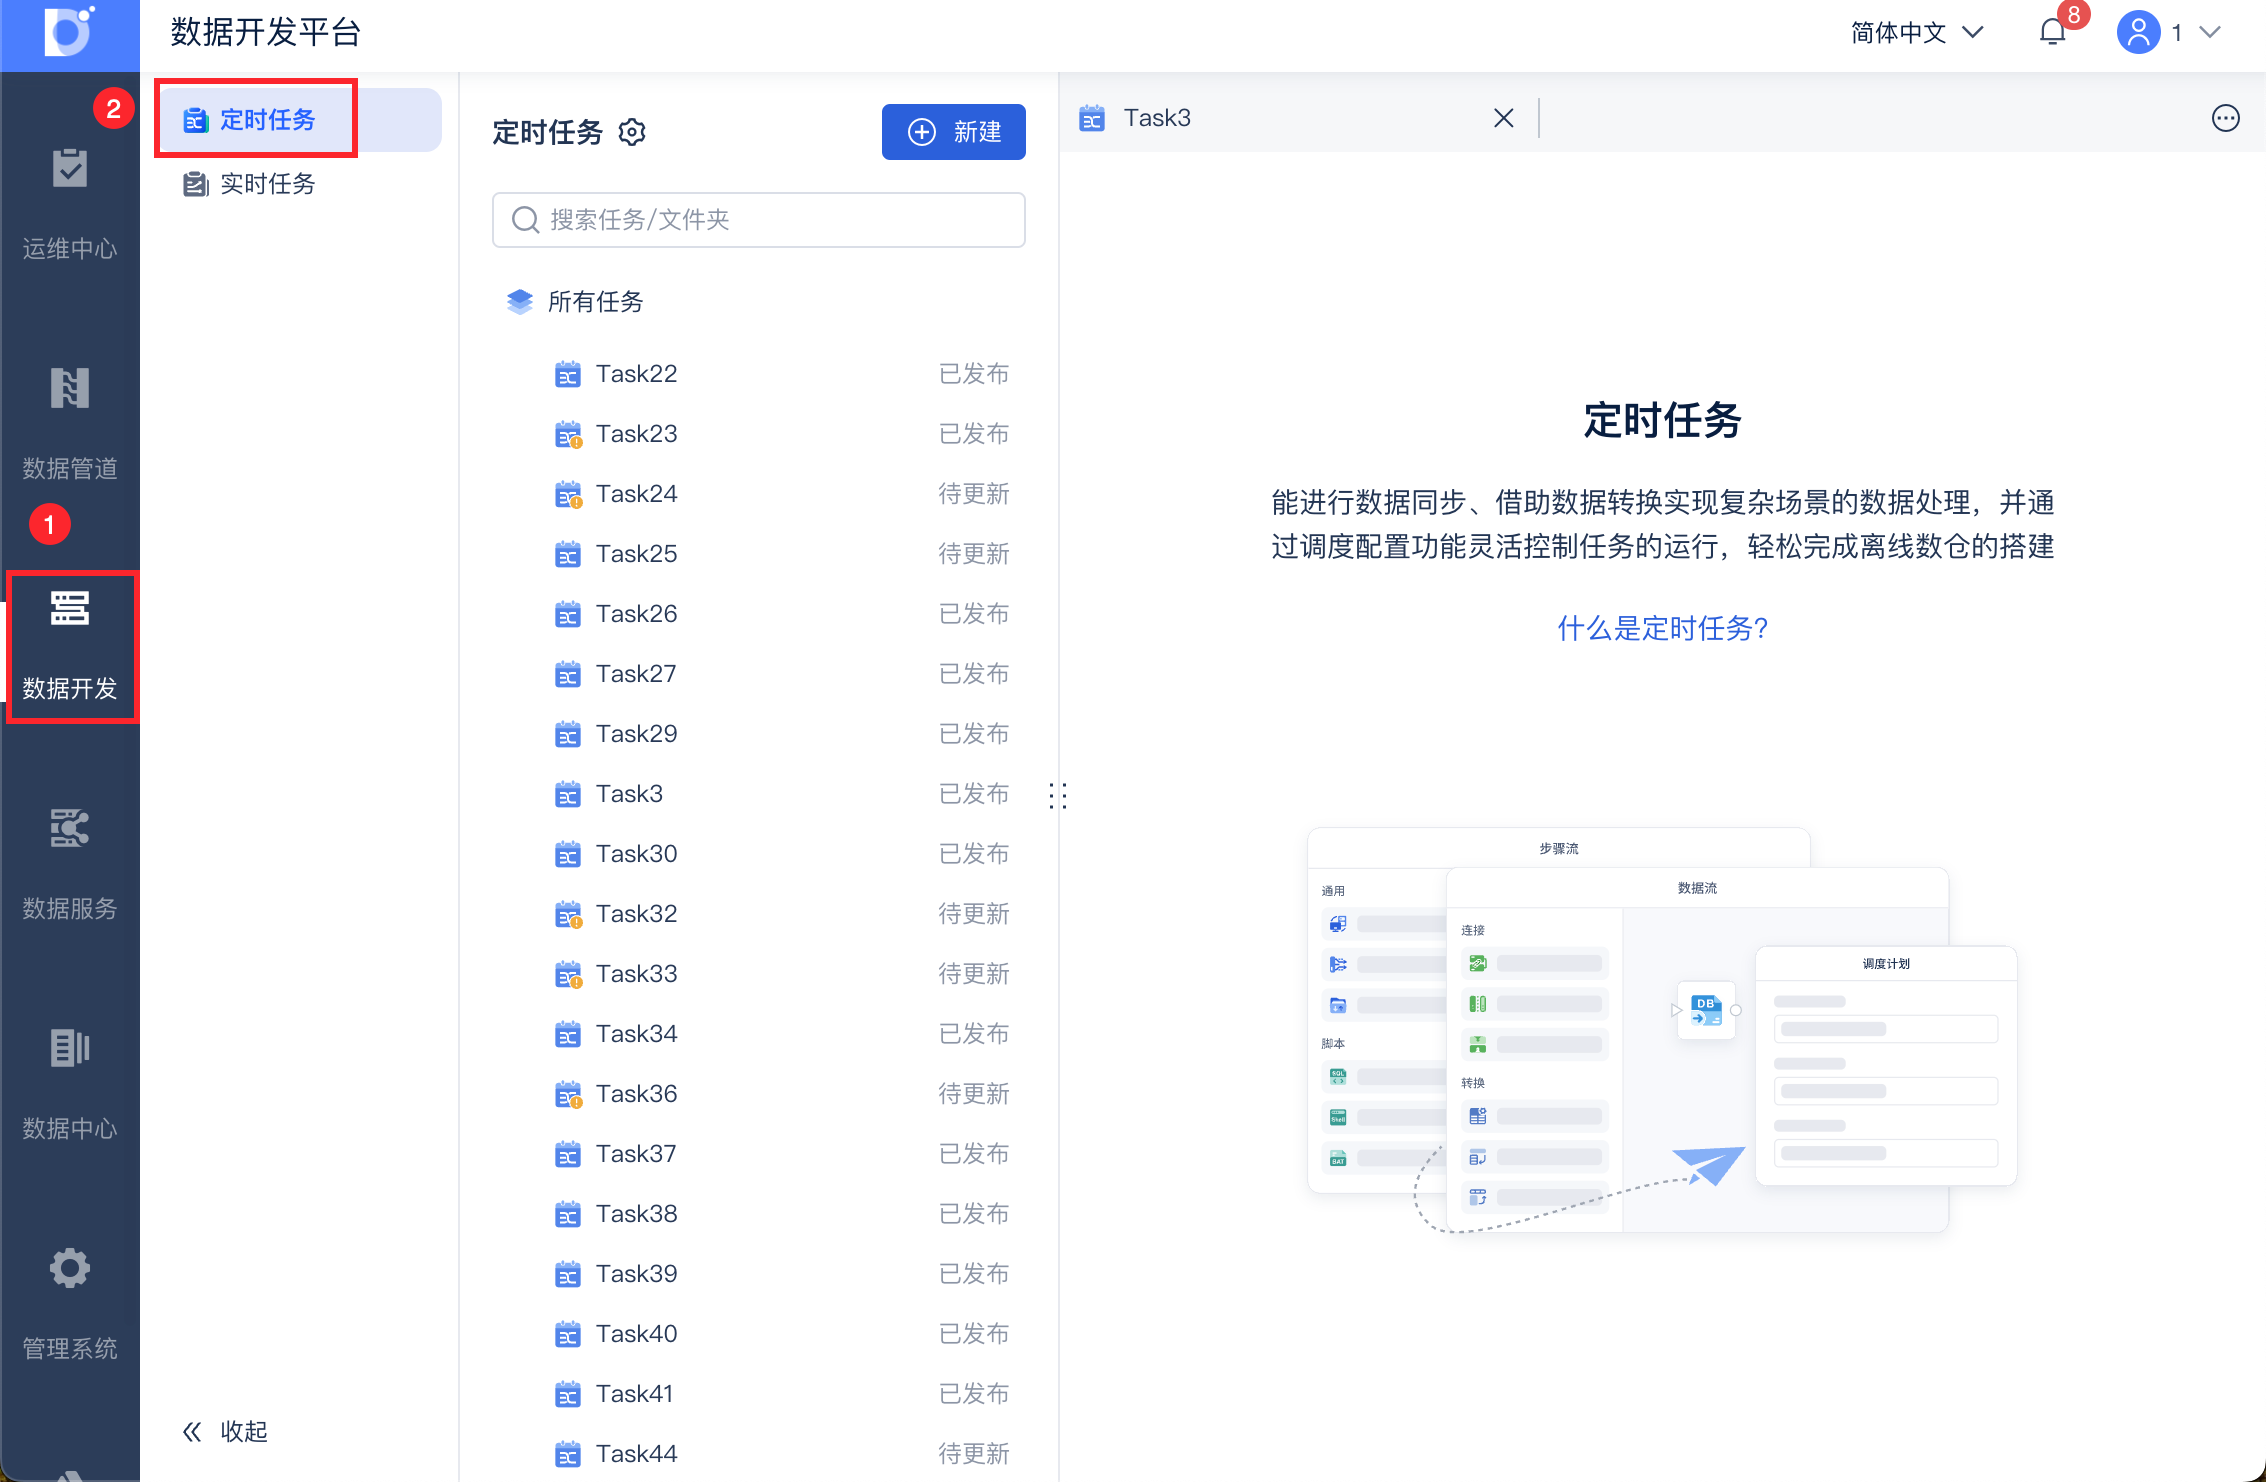The width and height of the screenshot is (2266, 1482).
Task: Select the 数据服务 sidebar icon
Action: click(69, 829)
